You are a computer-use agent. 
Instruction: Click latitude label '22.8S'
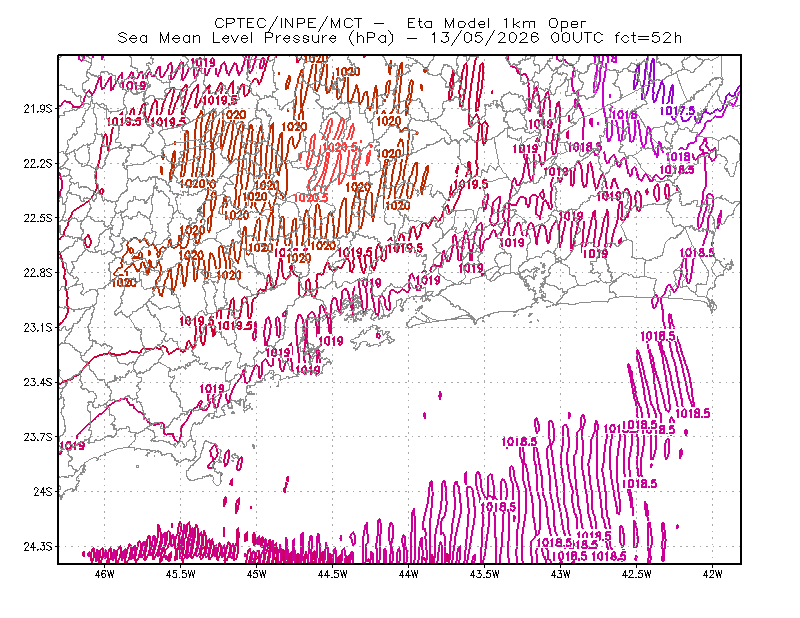click(x=38, y=273)
